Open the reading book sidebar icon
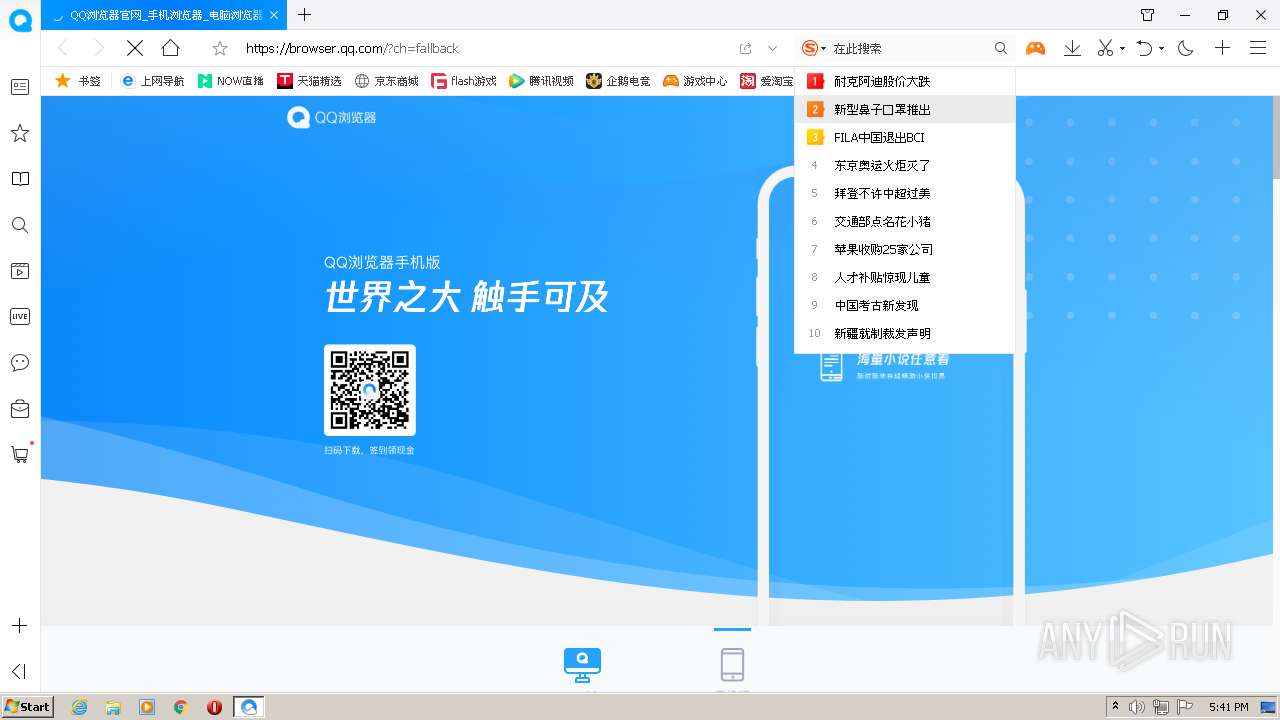1280x720 pixels. [19, 179]
